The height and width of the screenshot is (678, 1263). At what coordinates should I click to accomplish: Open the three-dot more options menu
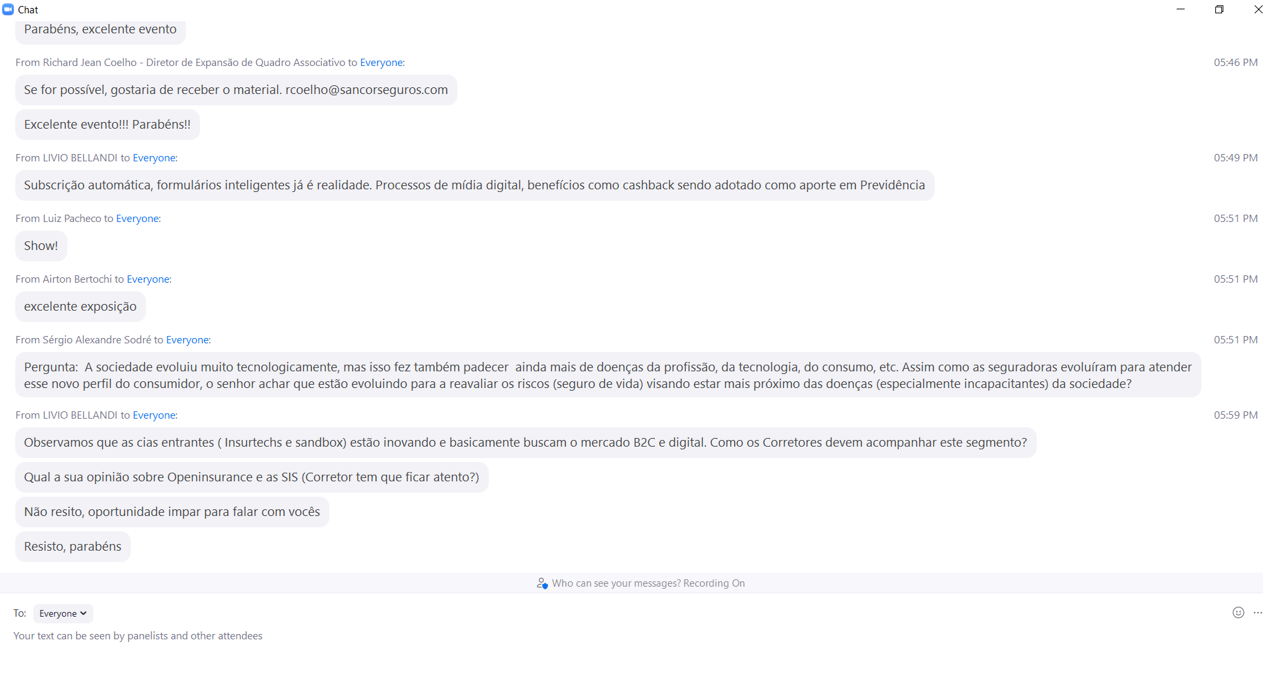[x=1258, y=613]
